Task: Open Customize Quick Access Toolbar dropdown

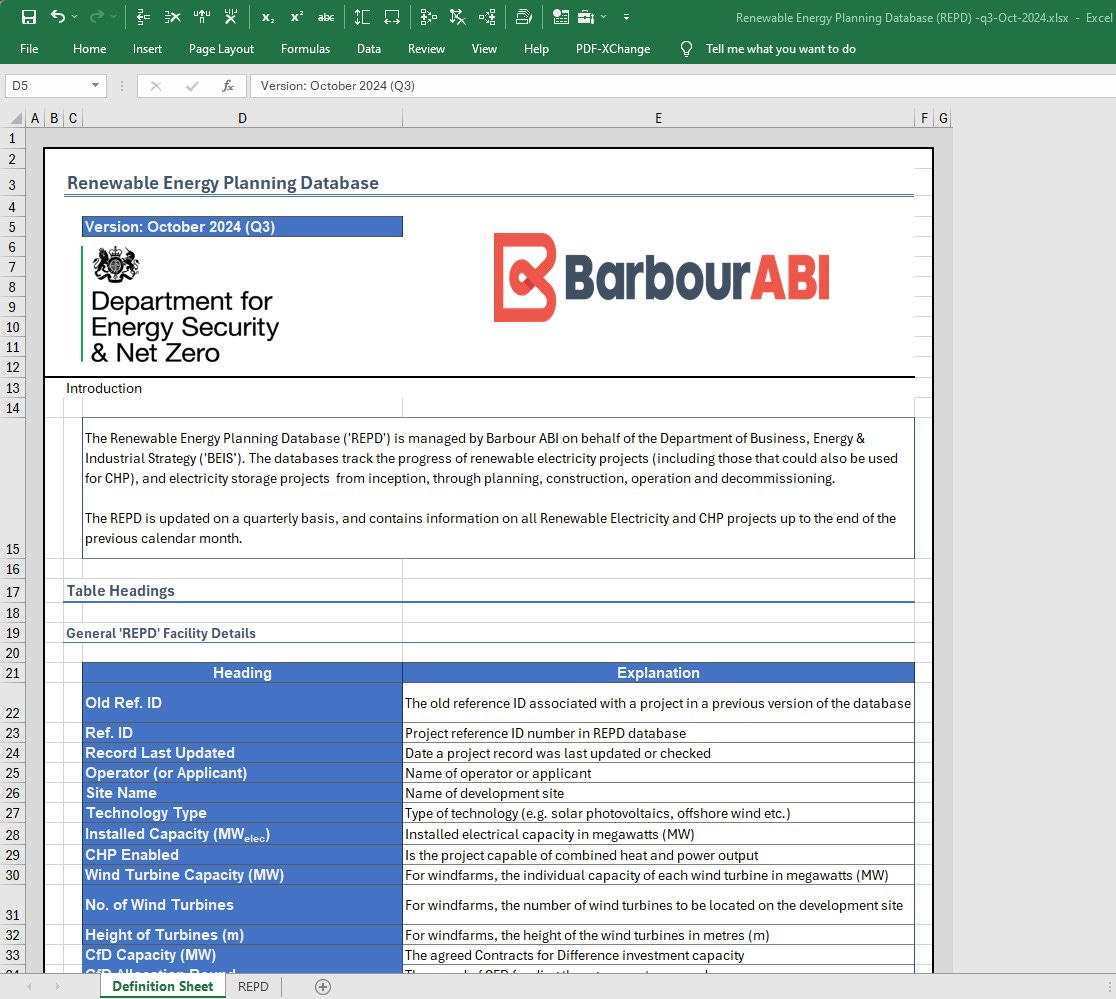Action: 626,17
